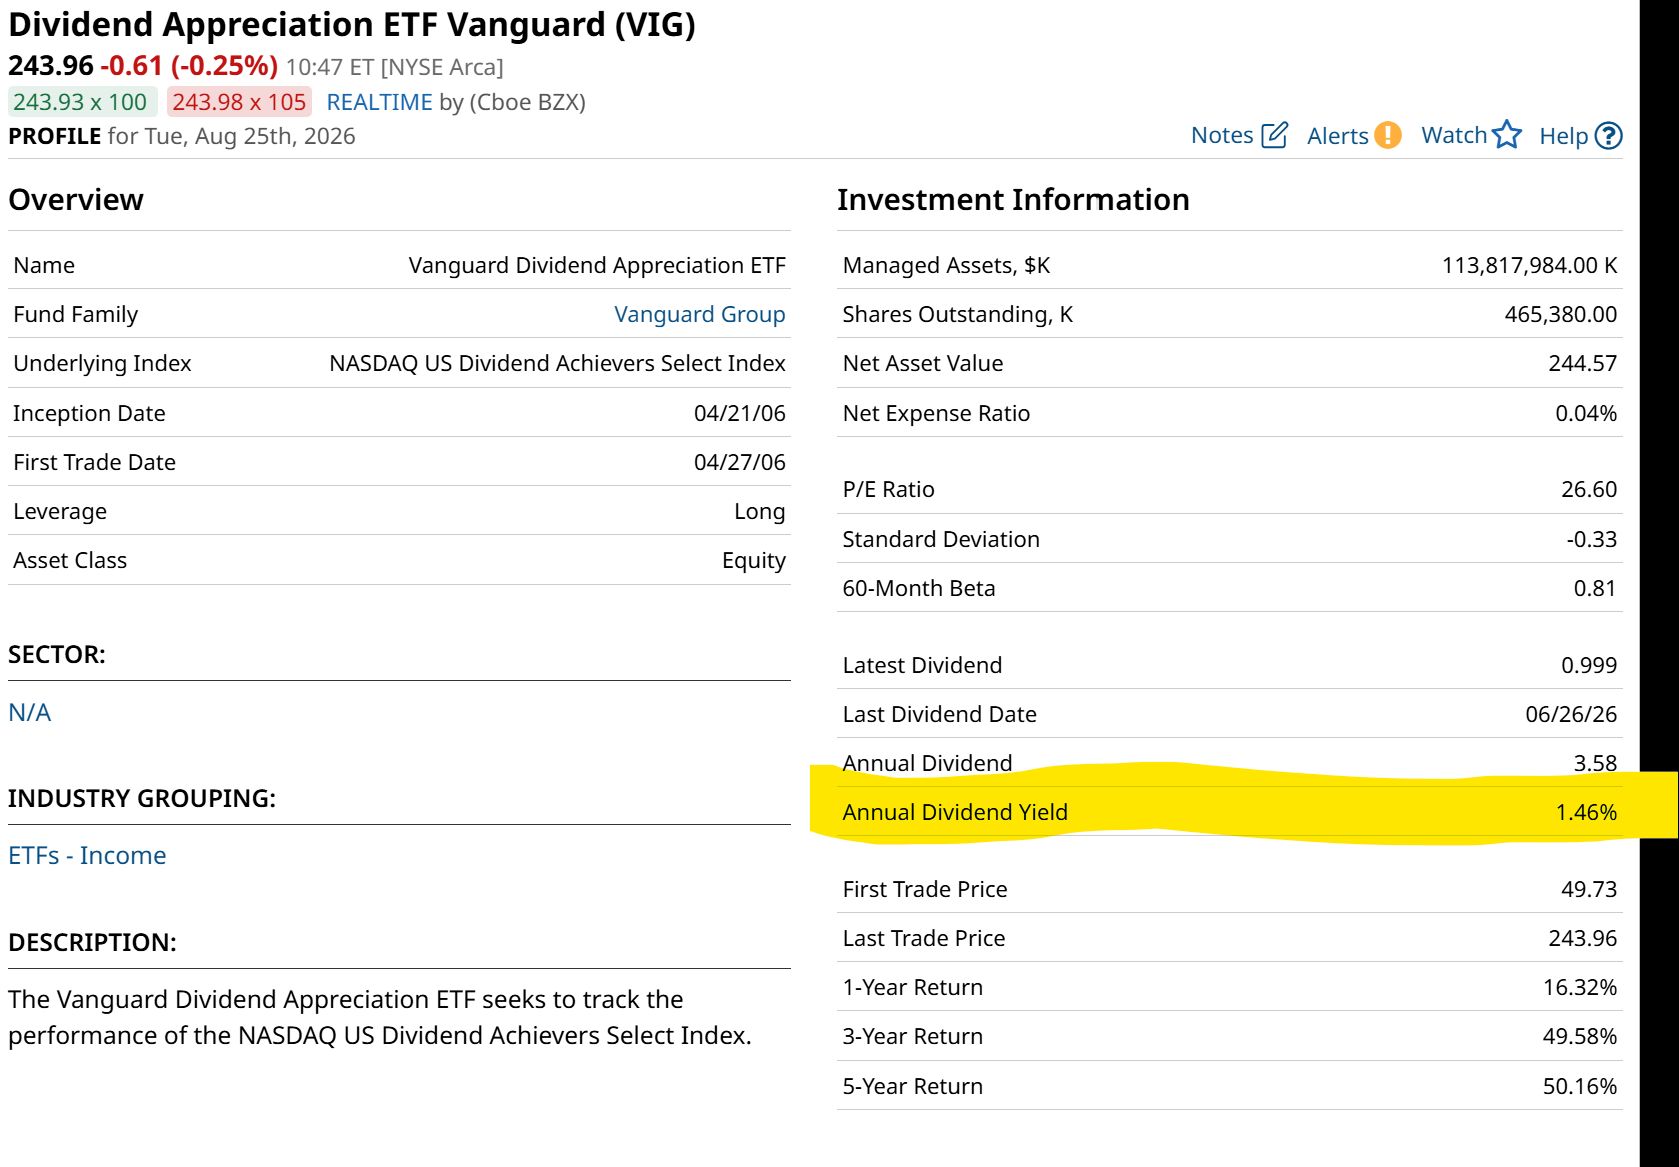Click the Latest Dividend value 0.999

pyautogui.click(x=1589, y=665)
